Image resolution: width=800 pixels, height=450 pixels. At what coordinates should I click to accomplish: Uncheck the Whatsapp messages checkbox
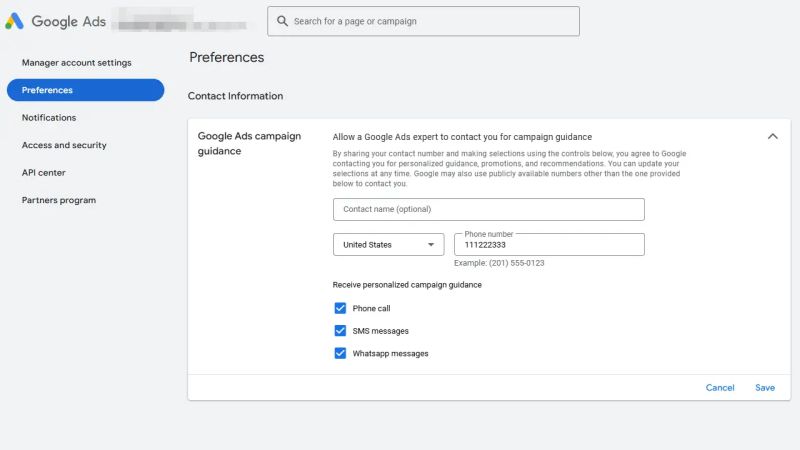pyautogui.click(x=340, y=353)
